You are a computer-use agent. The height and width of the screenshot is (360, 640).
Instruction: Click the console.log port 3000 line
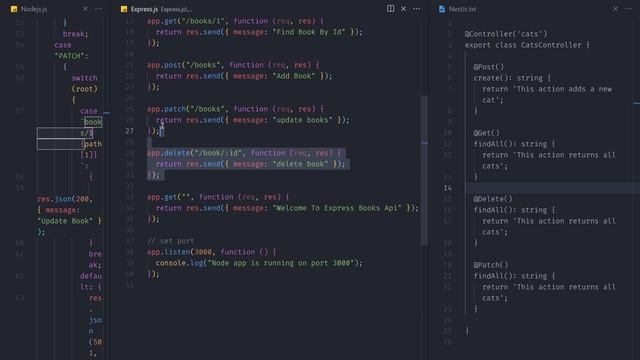[259, 263]
